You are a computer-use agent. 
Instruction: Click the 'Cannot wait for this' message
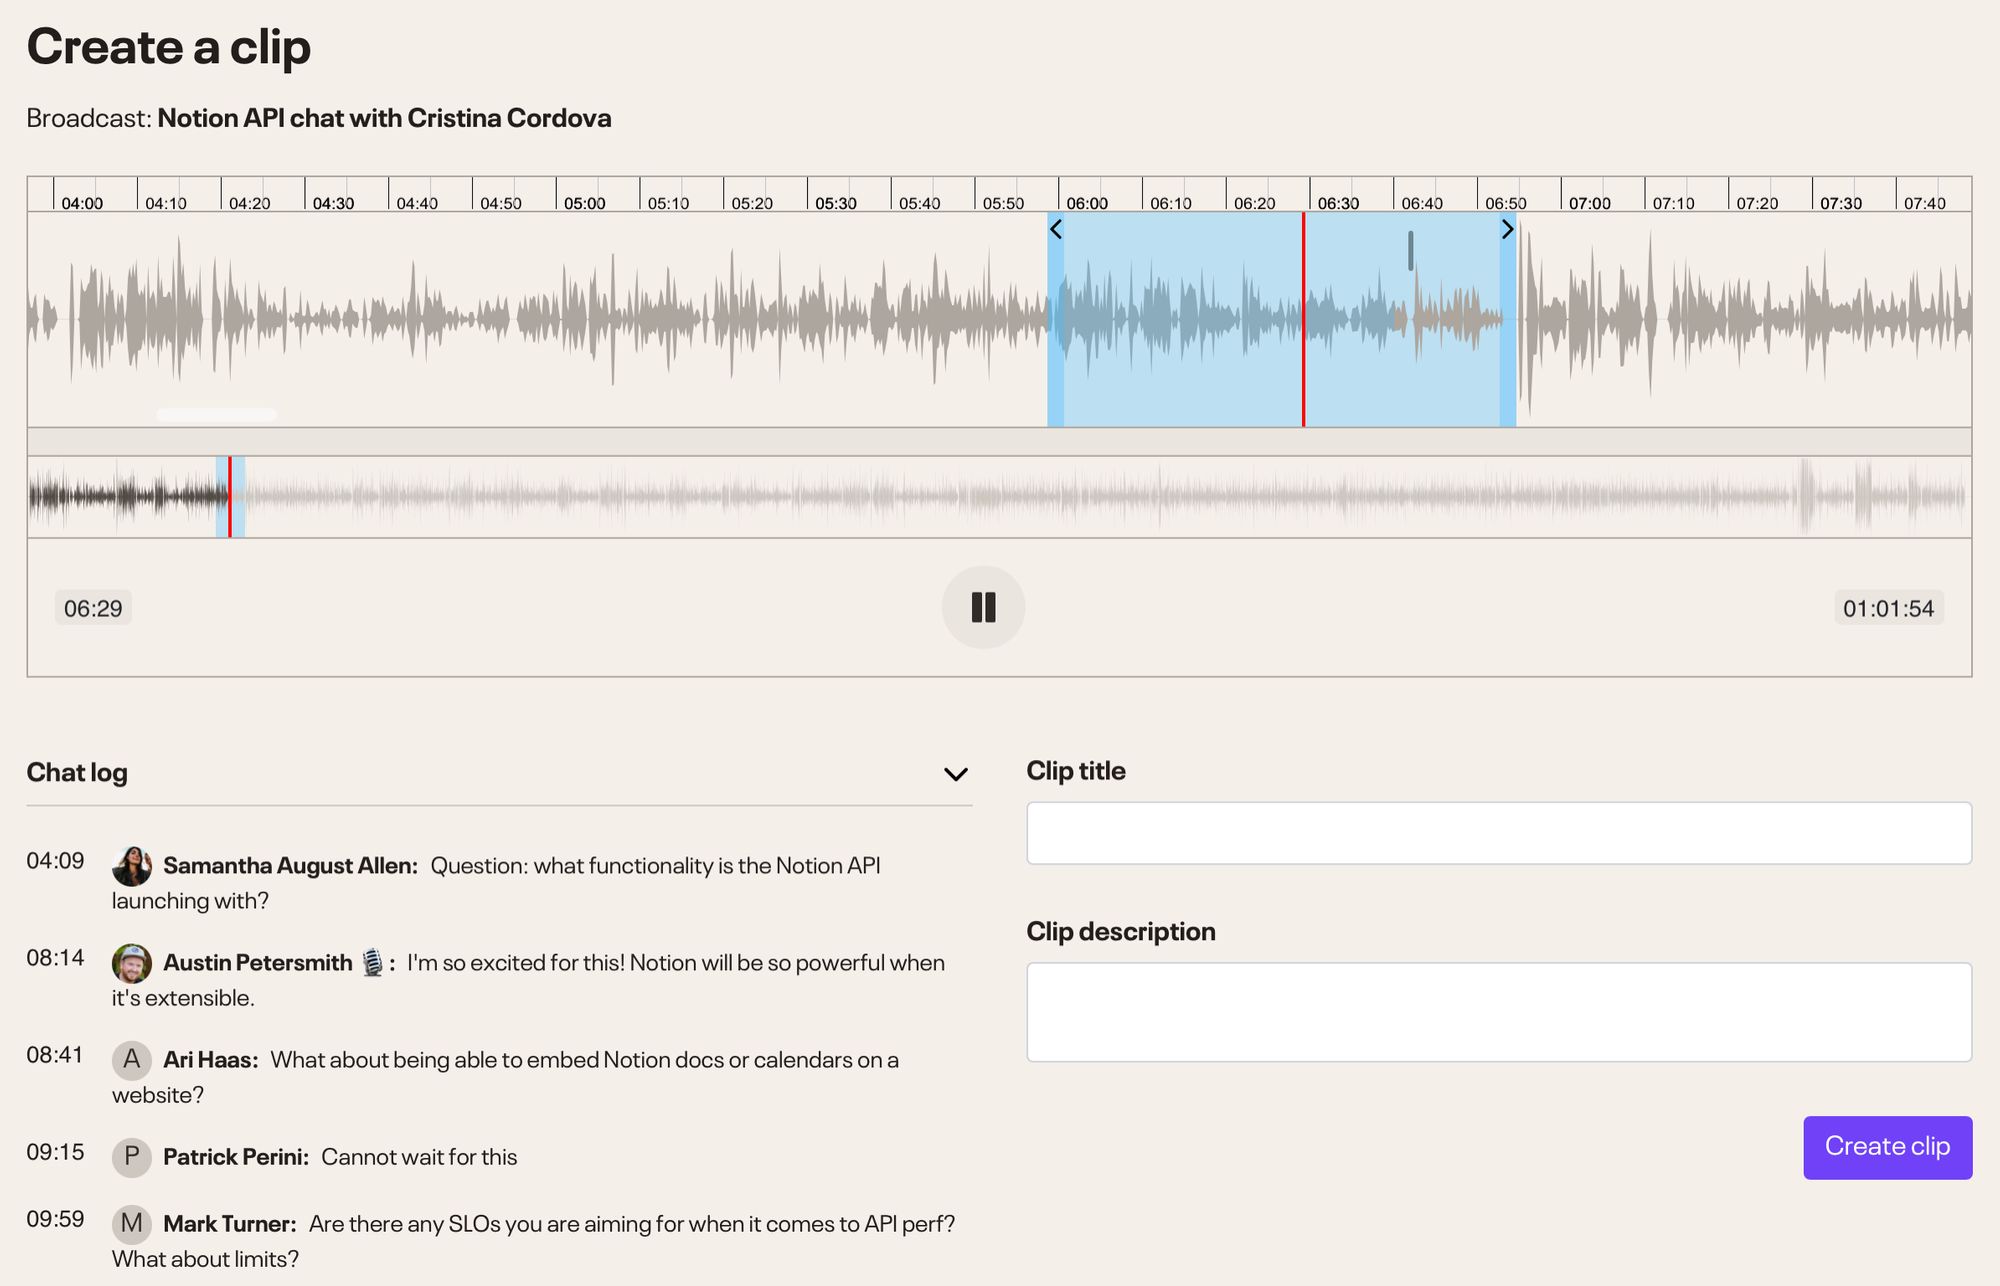[419, 1157]
